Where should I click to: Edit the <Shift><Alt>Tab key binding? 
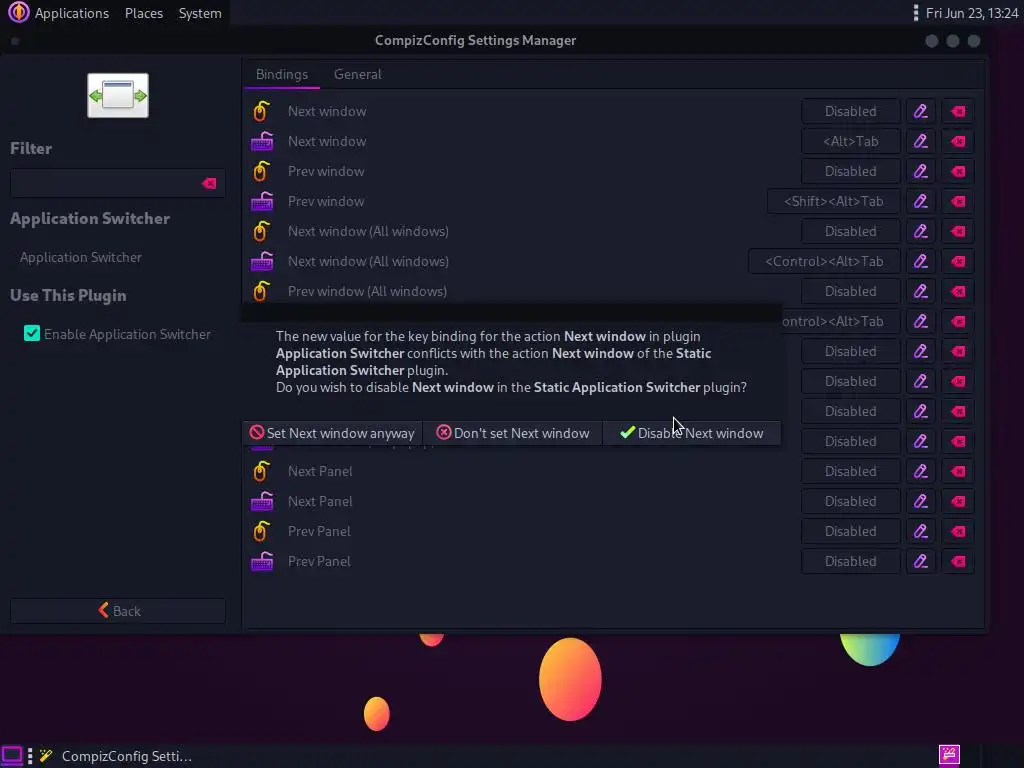[x=921, y=201]
